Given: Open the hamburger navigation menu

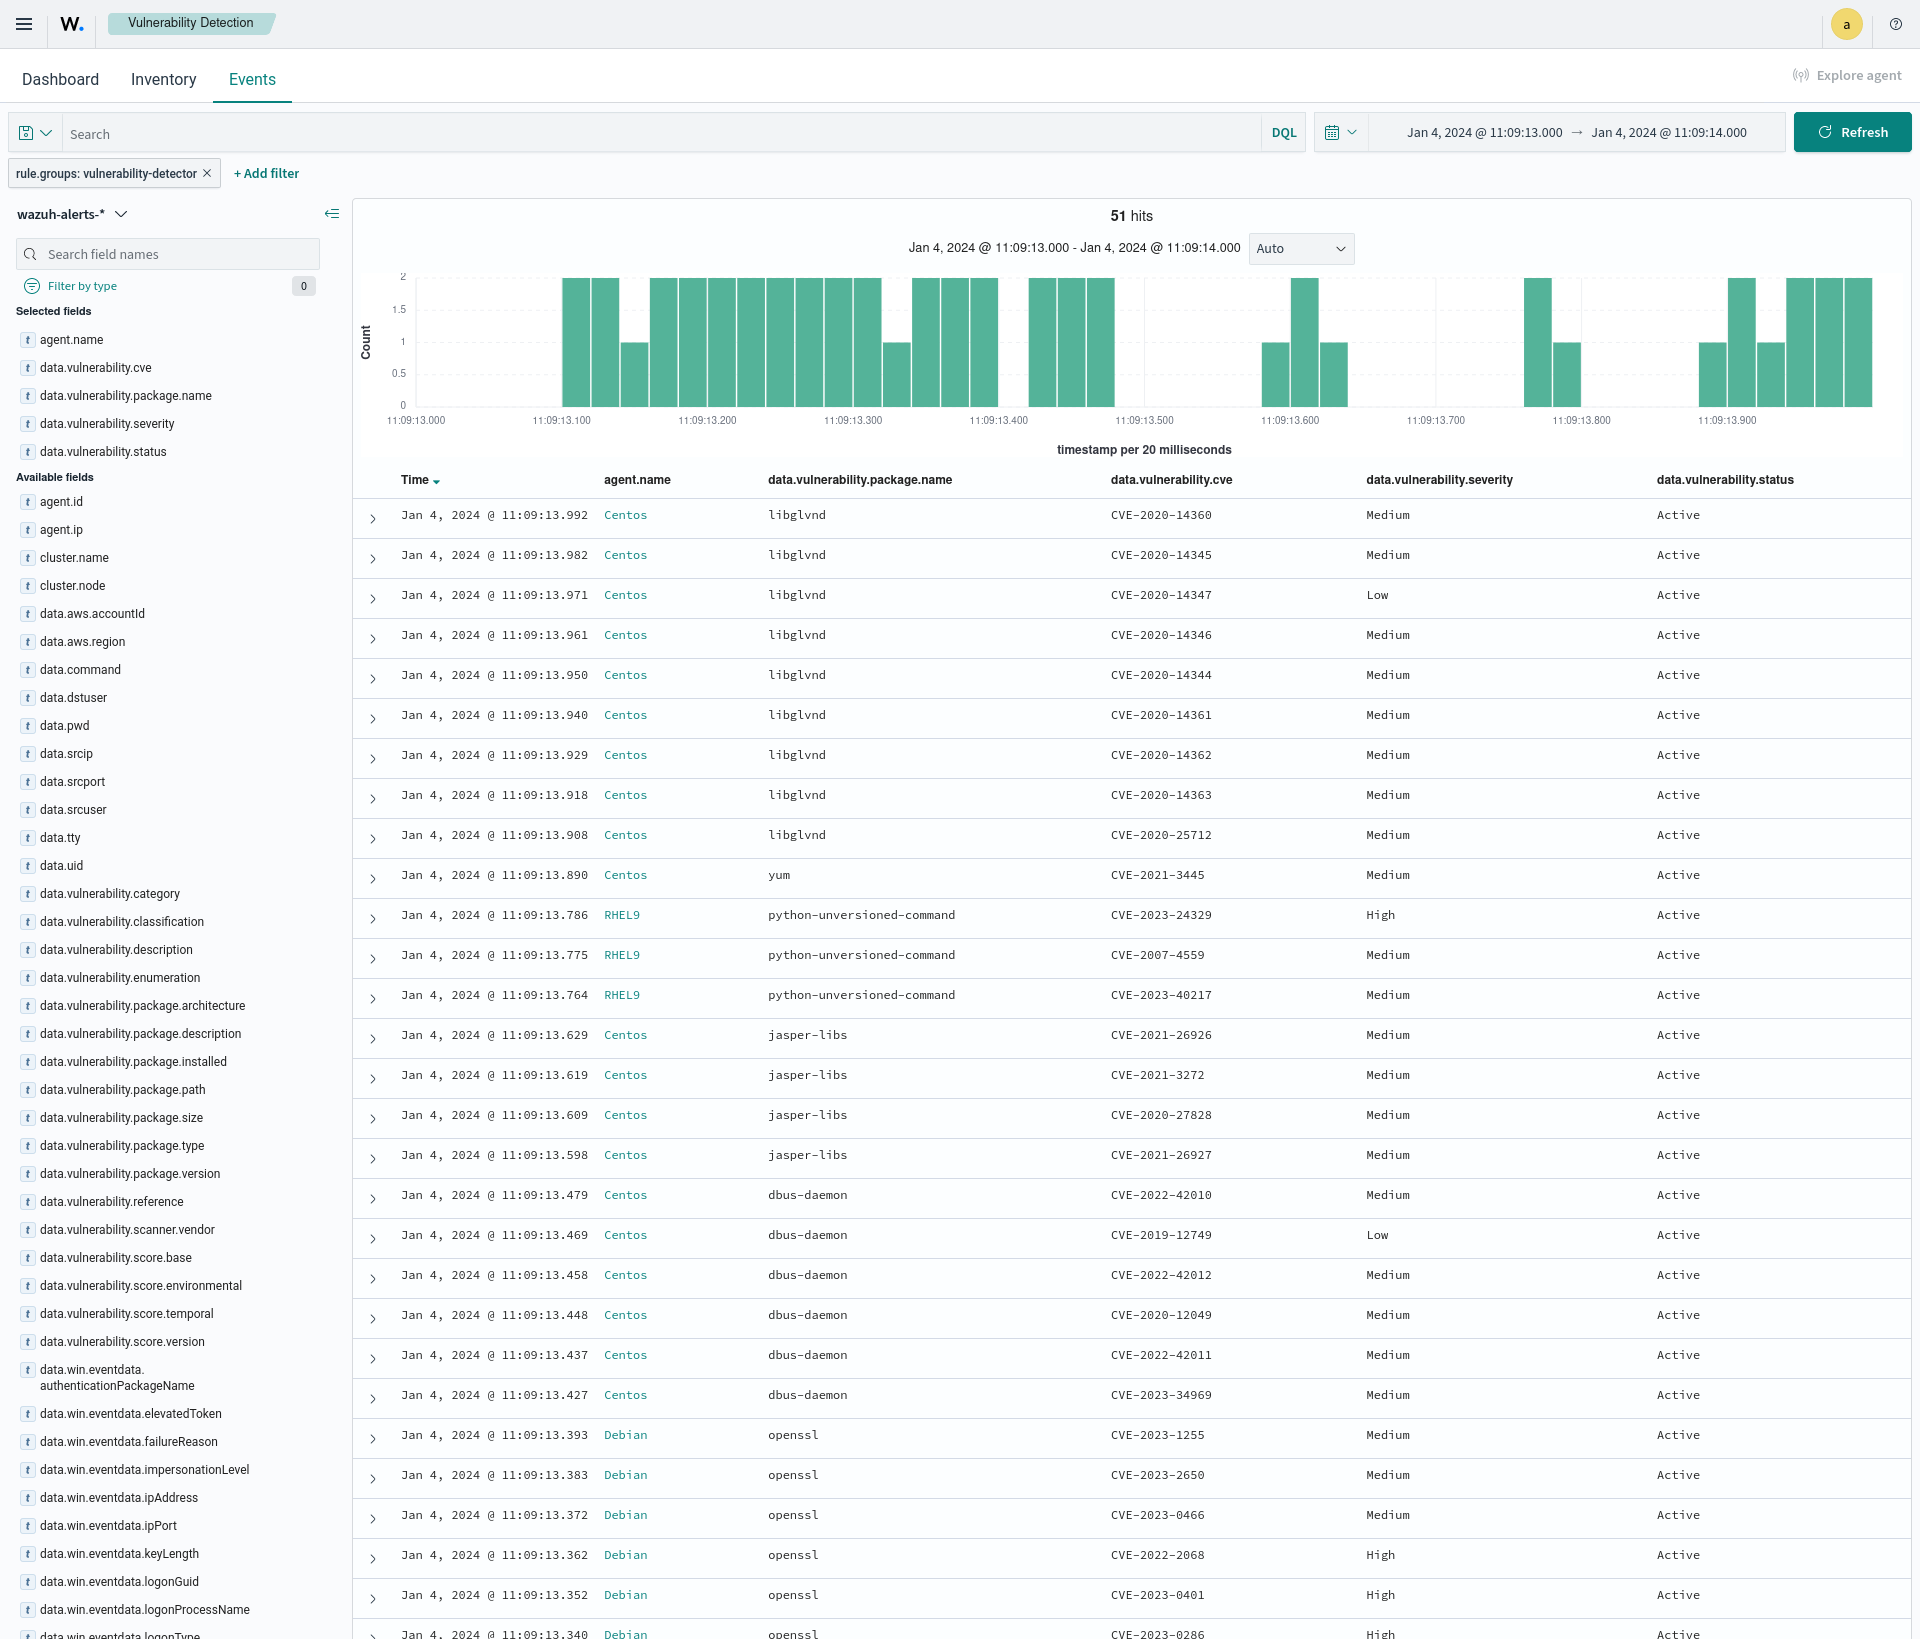Looking at the screenshot, I should (24, 24).
